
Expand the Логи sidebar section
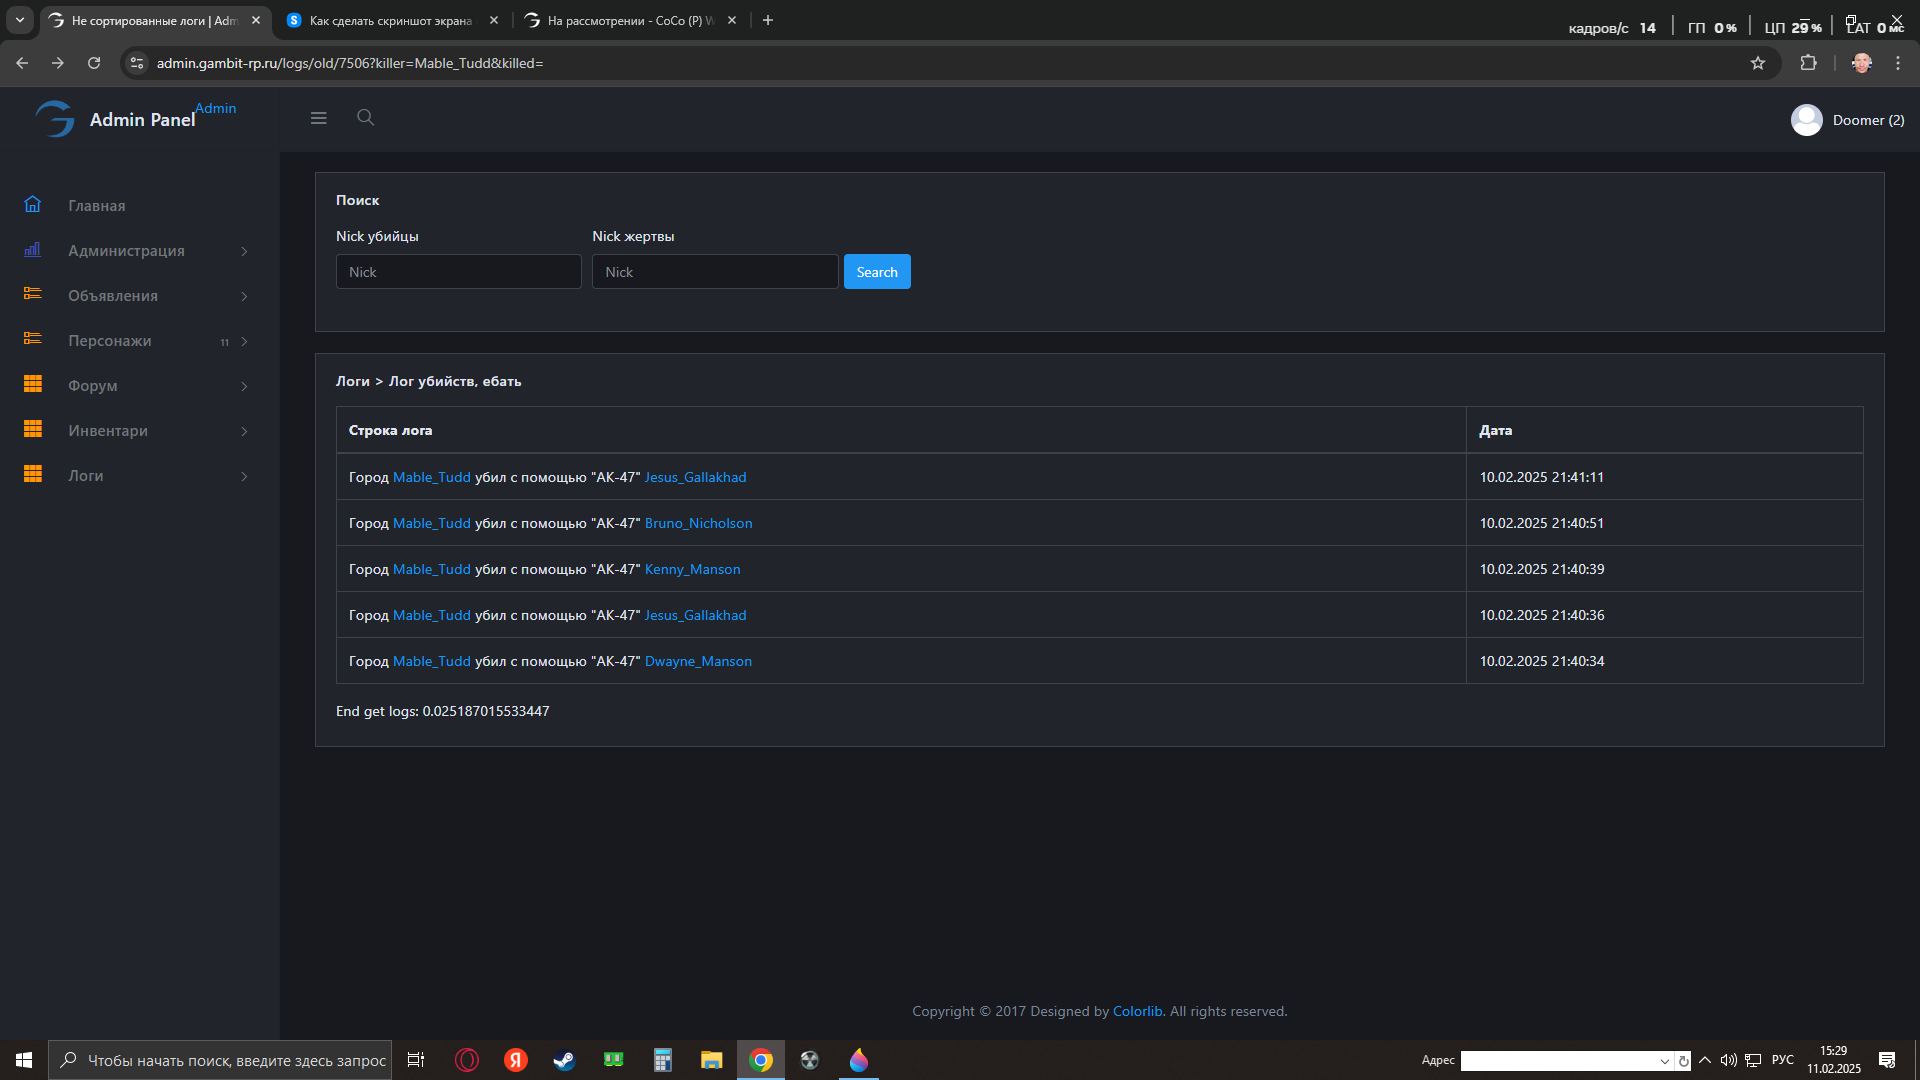coord(86,476)
